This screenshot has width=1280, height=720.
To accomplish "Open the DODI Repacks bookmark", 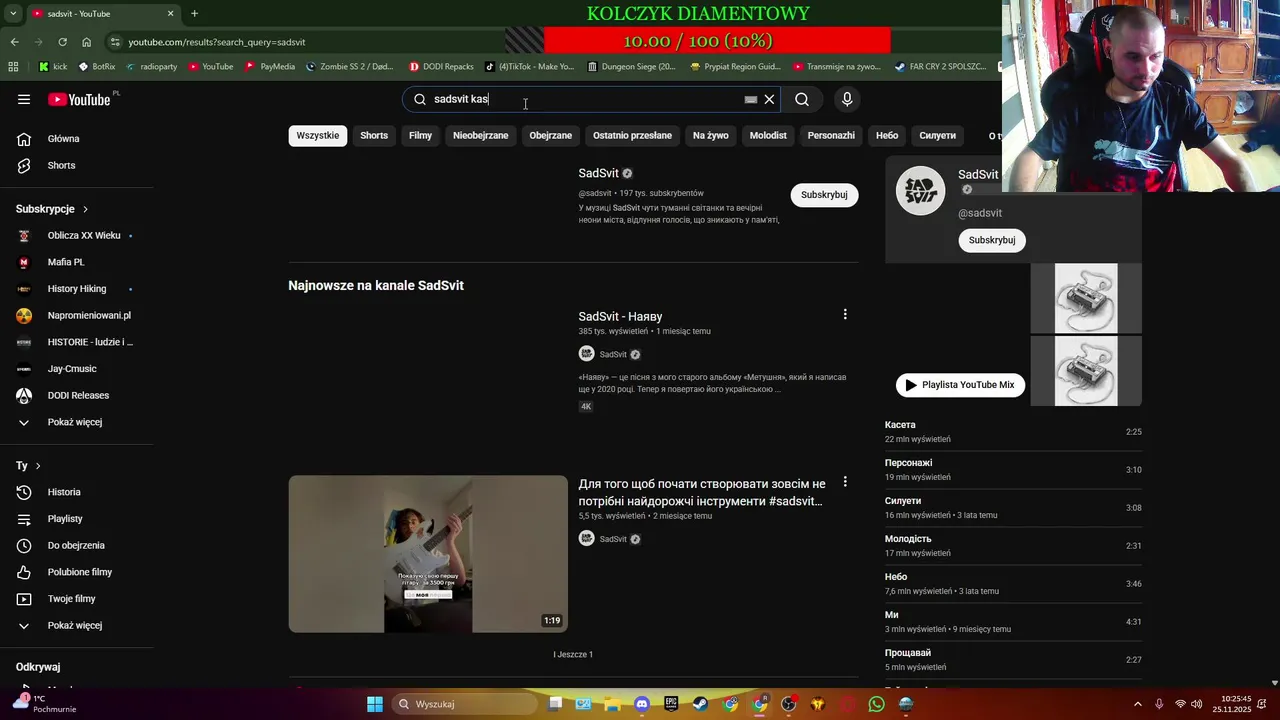I will [x=441, y=67].
